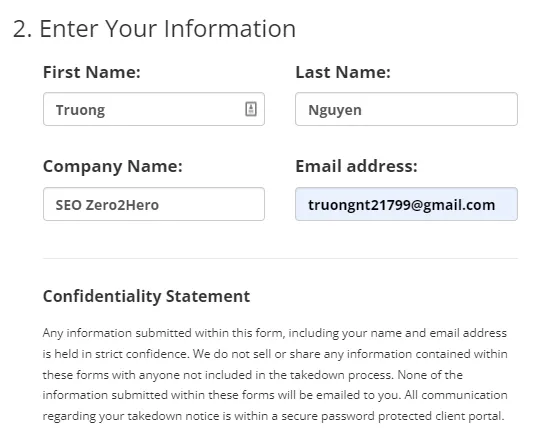Focus the highlighted Email address field
551x447 pixels.
click(x=406, y=204)
